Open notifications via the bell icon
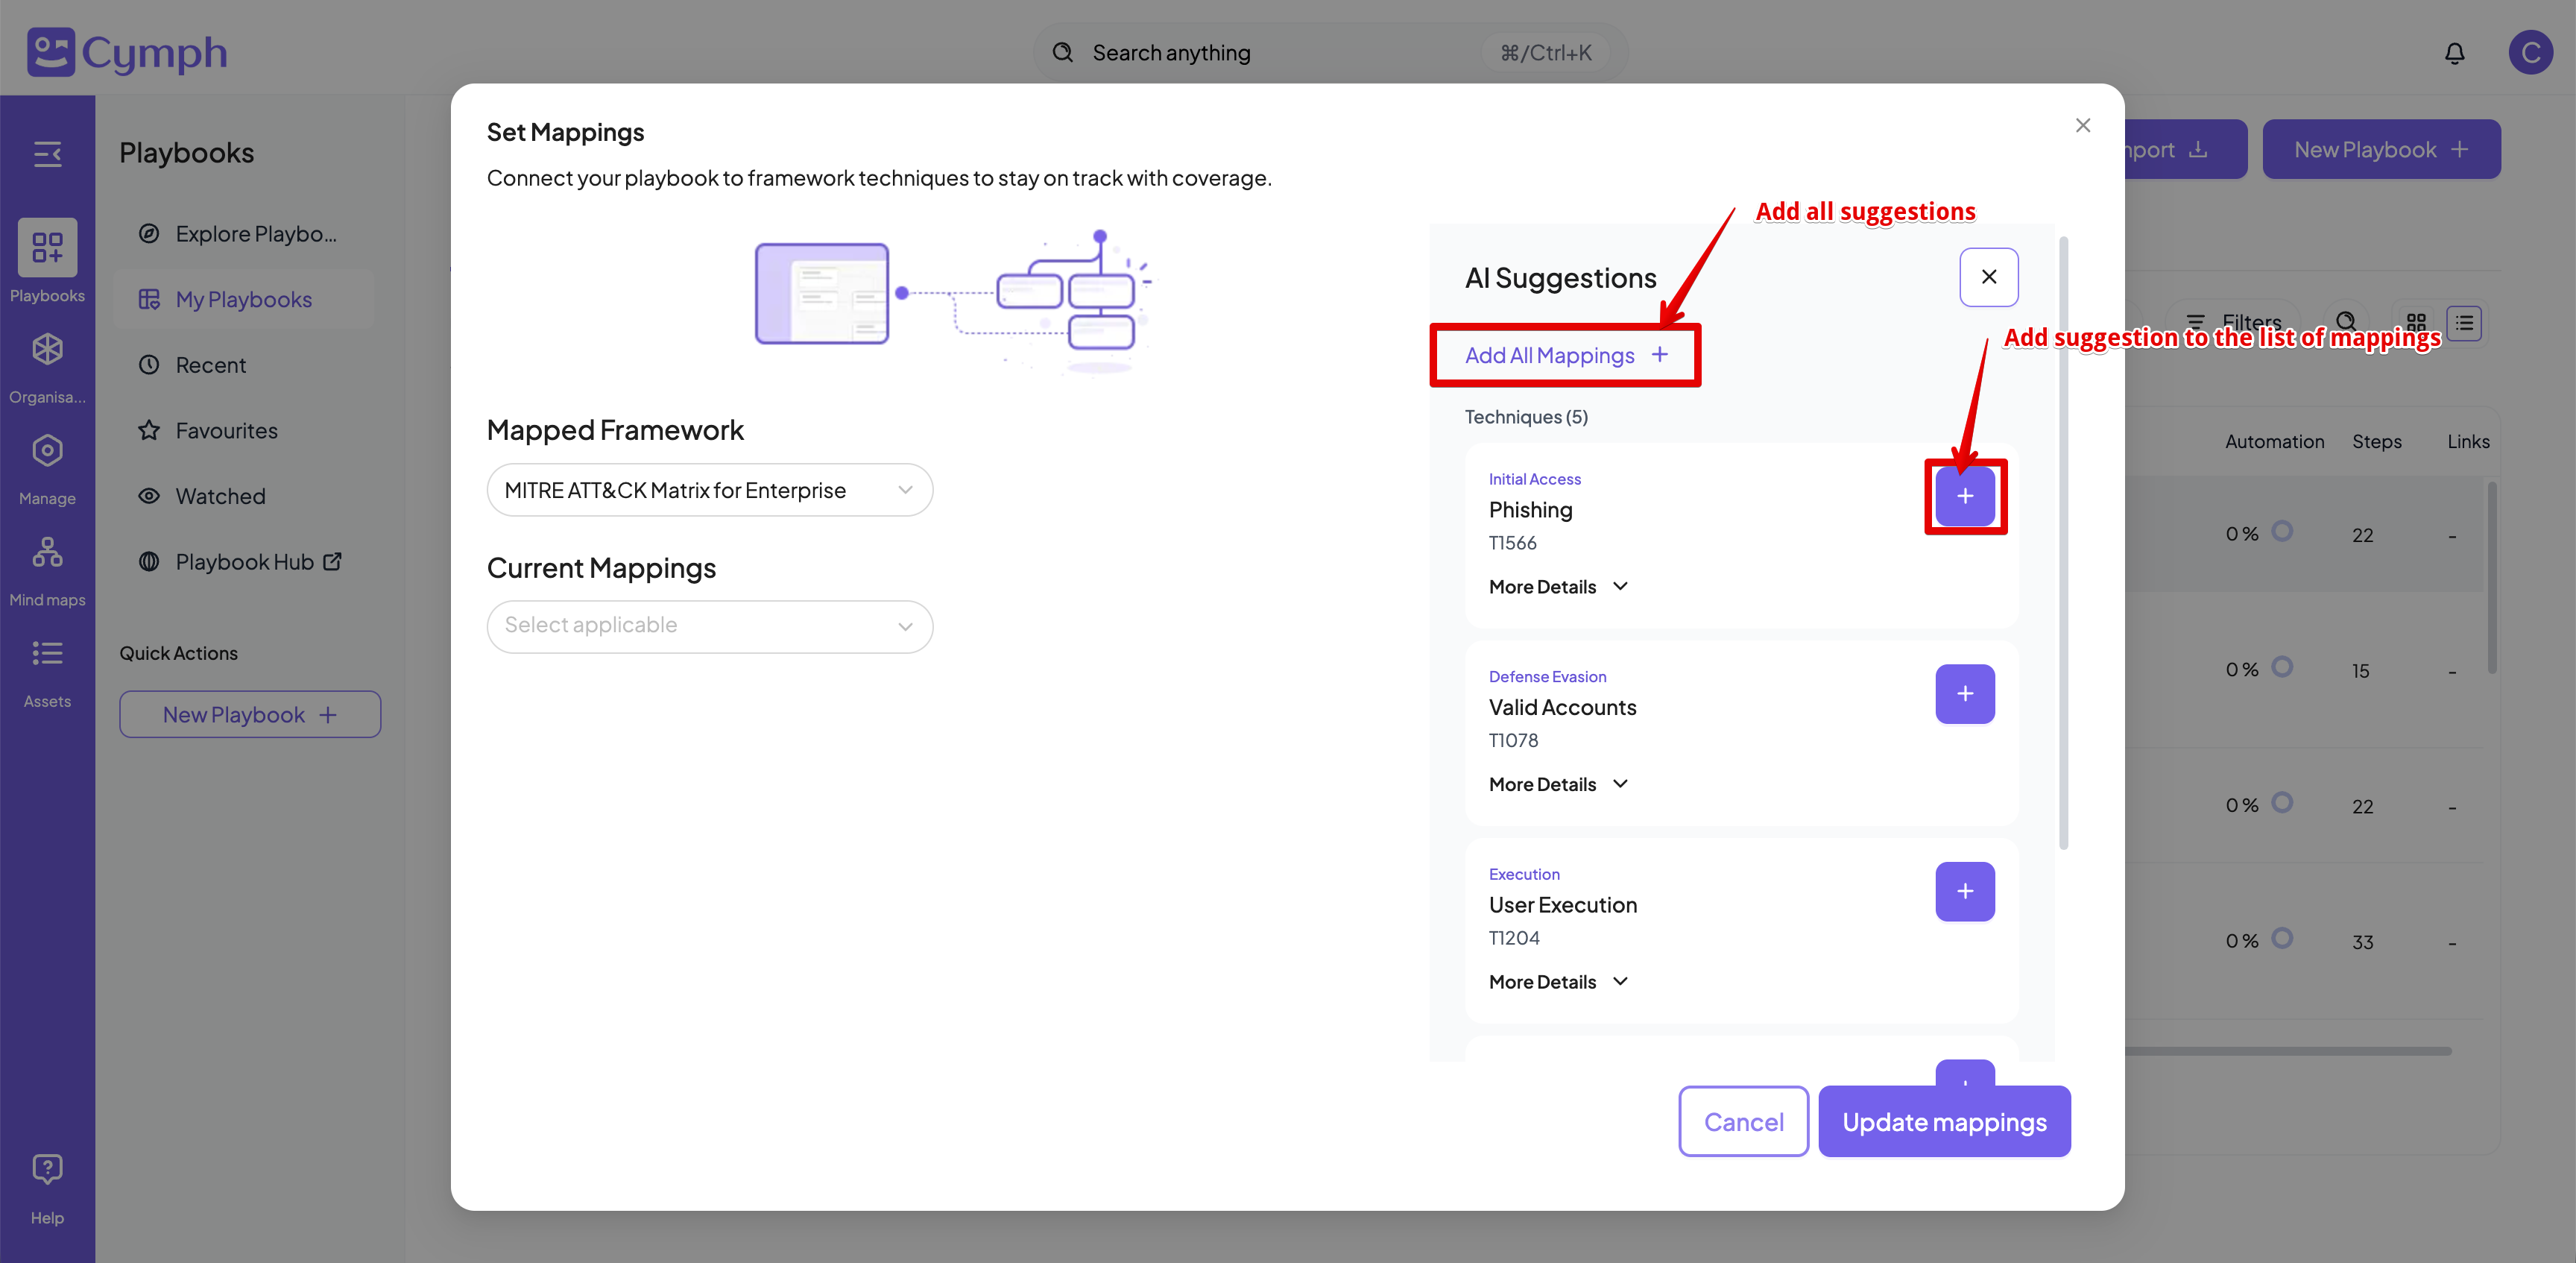This screenshot has height=1263, width=2576. 2455,52
